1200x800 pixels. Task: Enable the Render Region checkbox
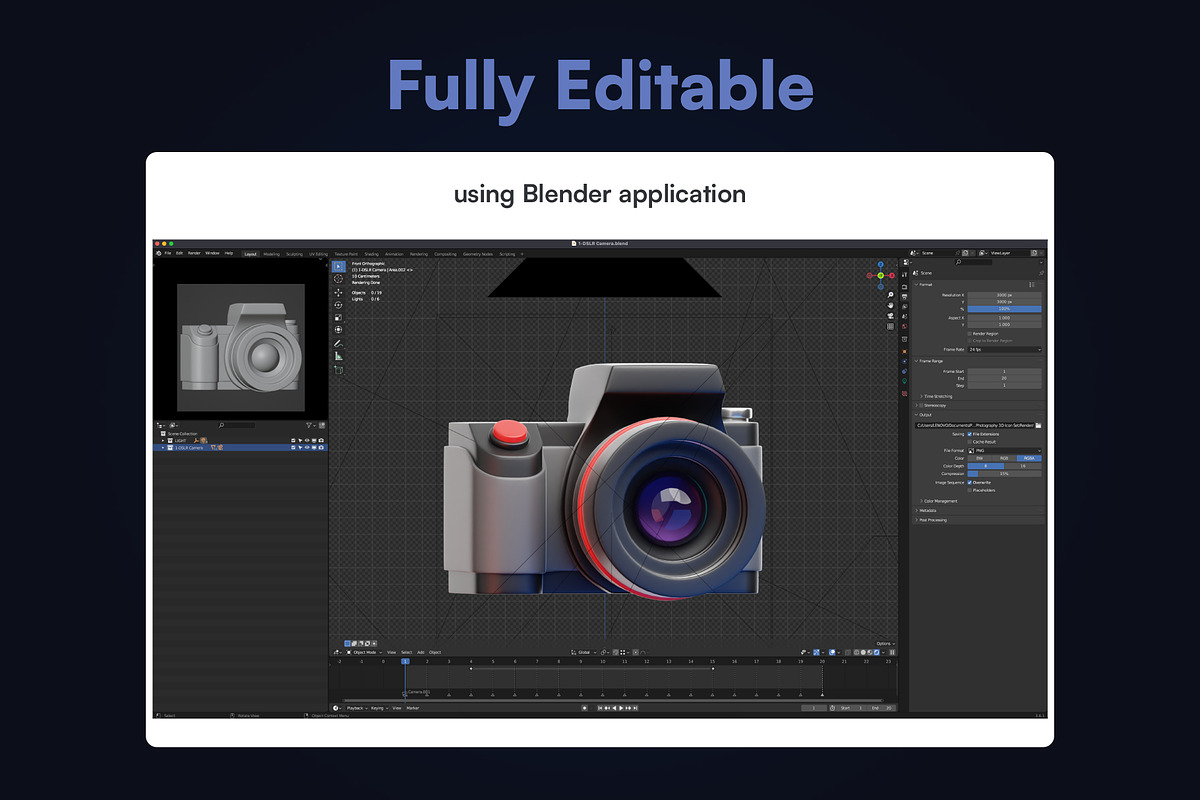coord(970,334)
